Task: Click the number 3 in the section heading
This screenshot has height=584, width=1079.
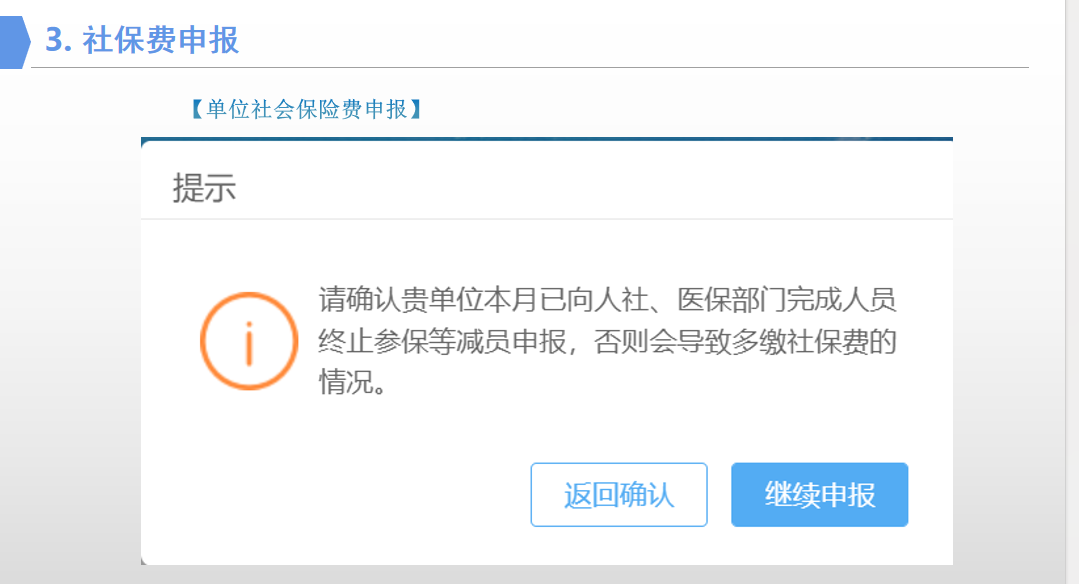Action: tap(54, 40)
